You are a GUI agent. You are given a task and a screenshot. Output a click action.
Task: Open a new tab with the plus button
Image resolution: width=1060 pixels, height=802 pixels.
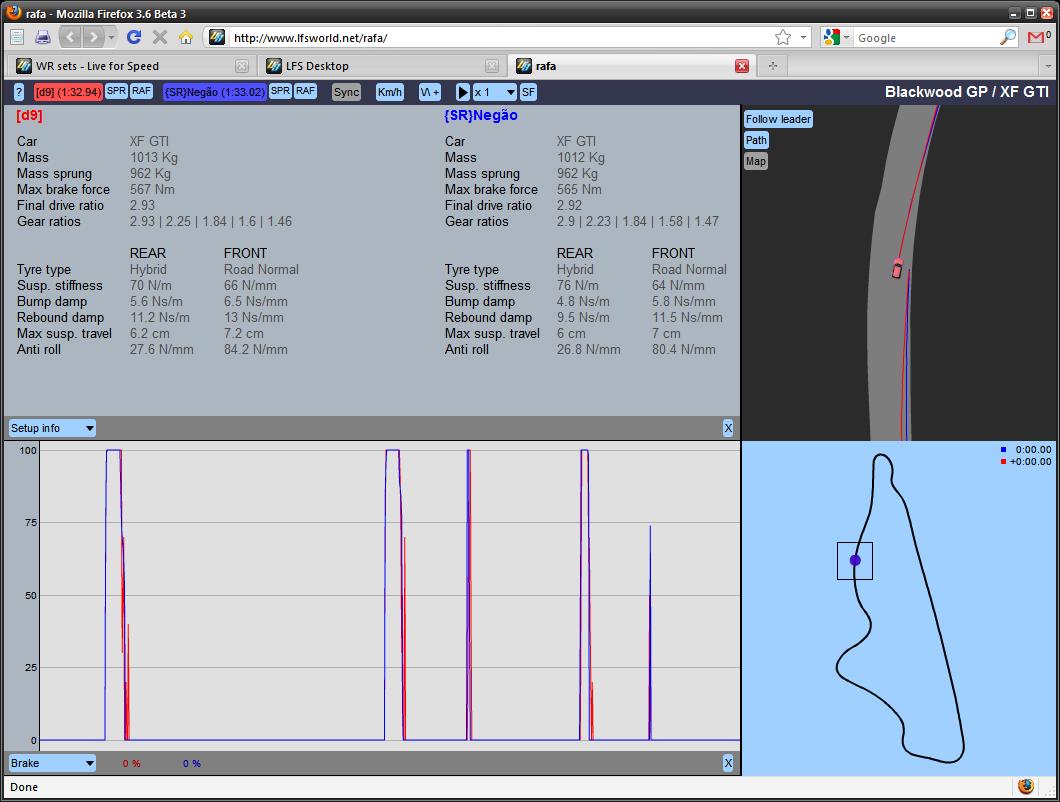(x=772, y=66)
